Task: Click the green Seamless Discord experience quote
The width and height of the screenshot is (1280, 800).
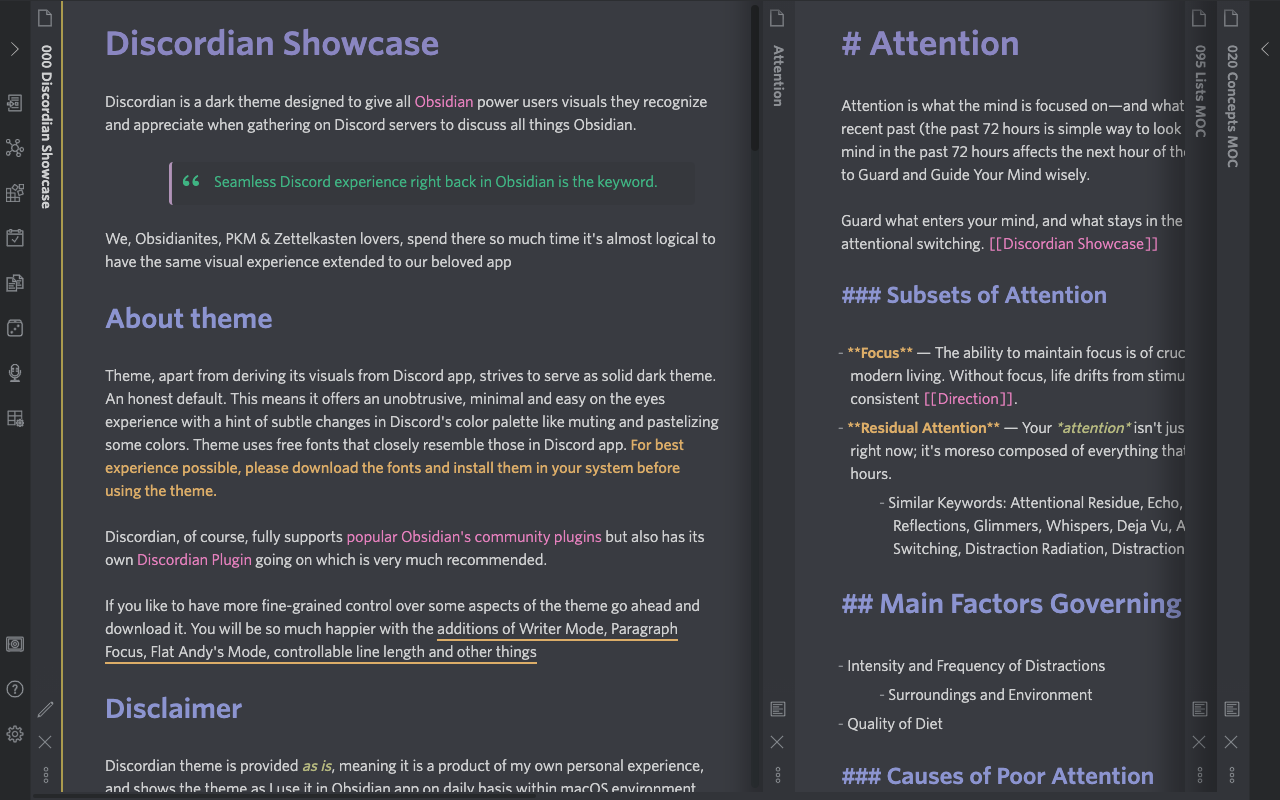Action: (x=435, y=182)
